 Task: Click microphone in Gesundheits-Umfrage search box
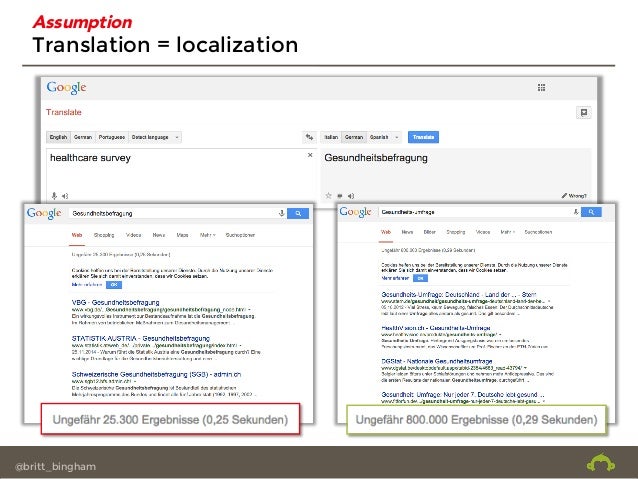[576, 212]
